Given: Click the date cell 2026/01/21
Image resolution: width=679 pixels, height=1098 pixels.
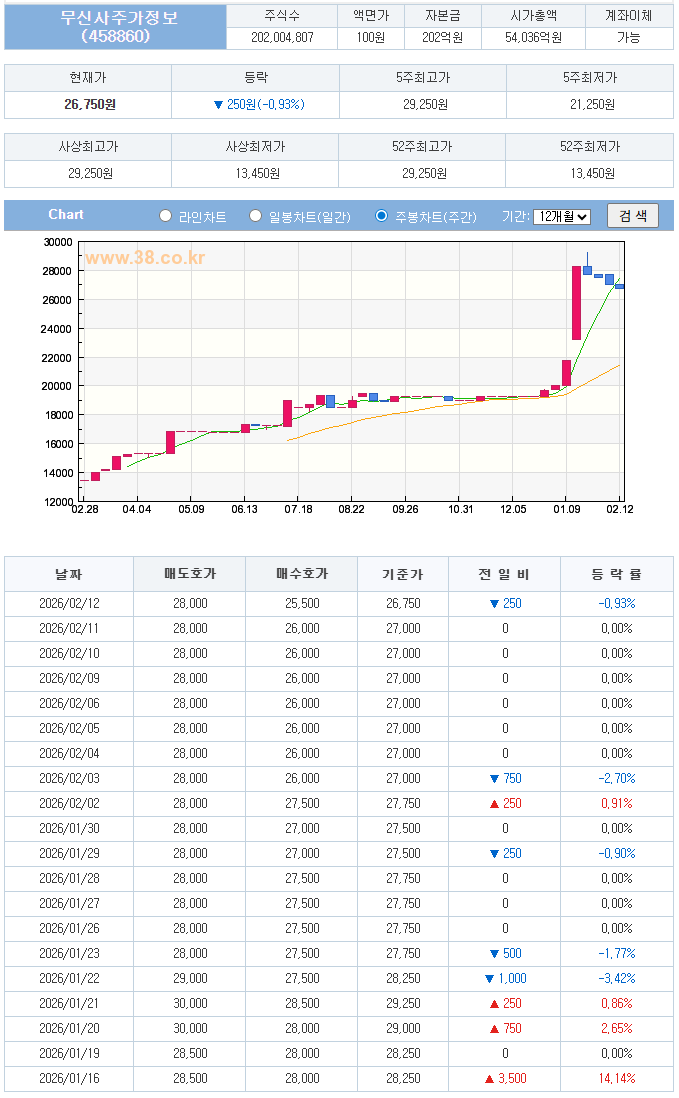Looking at the screenshot, I should point(69,1003).
